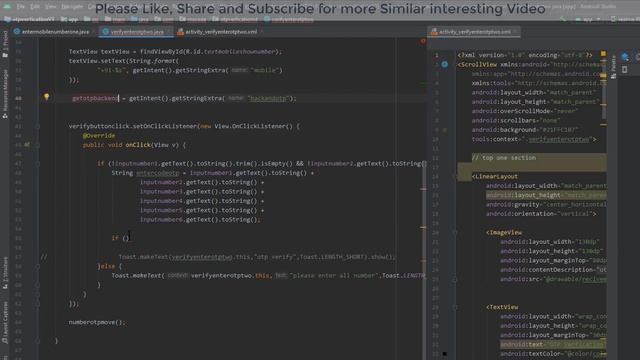Click the "// top one section" comment
The width and height of the screenshot is (640, 360).
coord(504,158)
